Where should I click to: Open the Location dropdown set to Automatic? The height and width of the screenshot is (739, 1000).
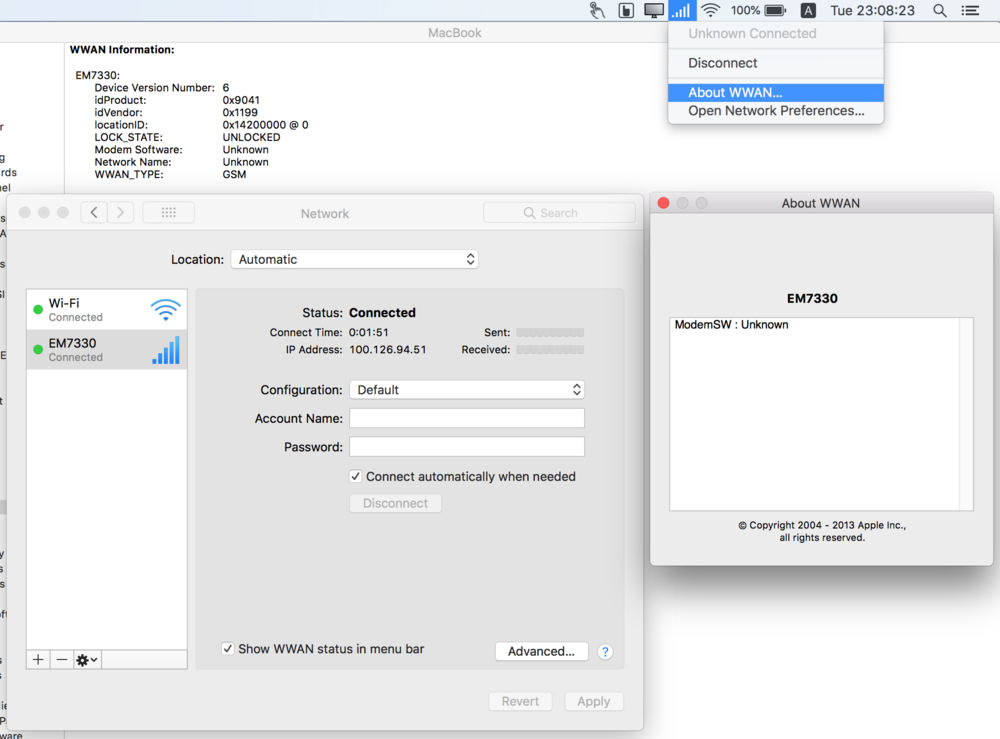[x=354, y=259]
